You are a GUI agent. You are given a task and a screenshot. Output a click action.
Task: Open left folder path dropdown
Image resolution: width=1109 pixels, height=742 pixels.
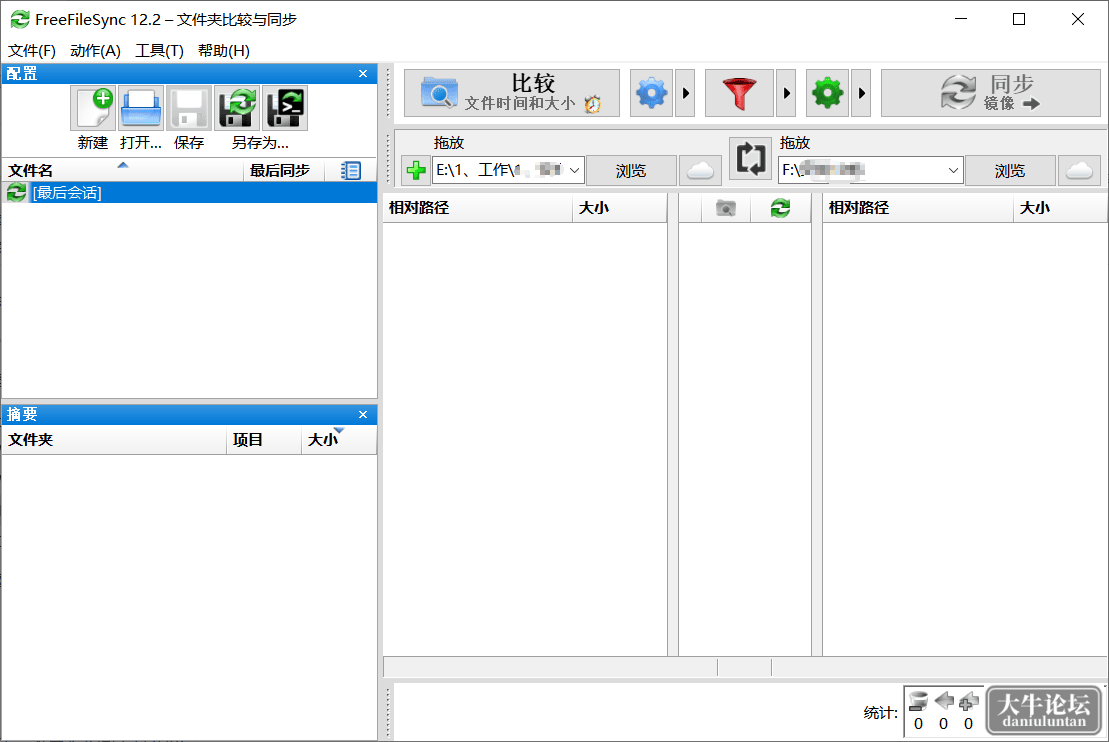574,170
